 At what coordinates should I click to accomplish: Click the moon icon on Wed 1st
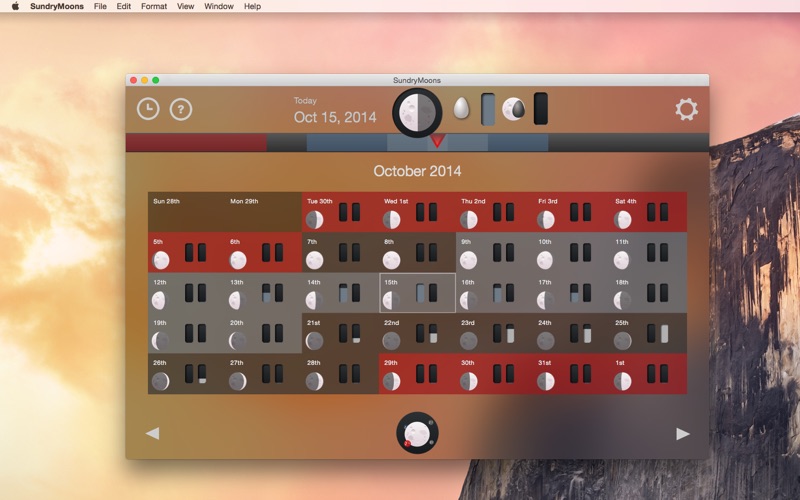tap(391, 220)
